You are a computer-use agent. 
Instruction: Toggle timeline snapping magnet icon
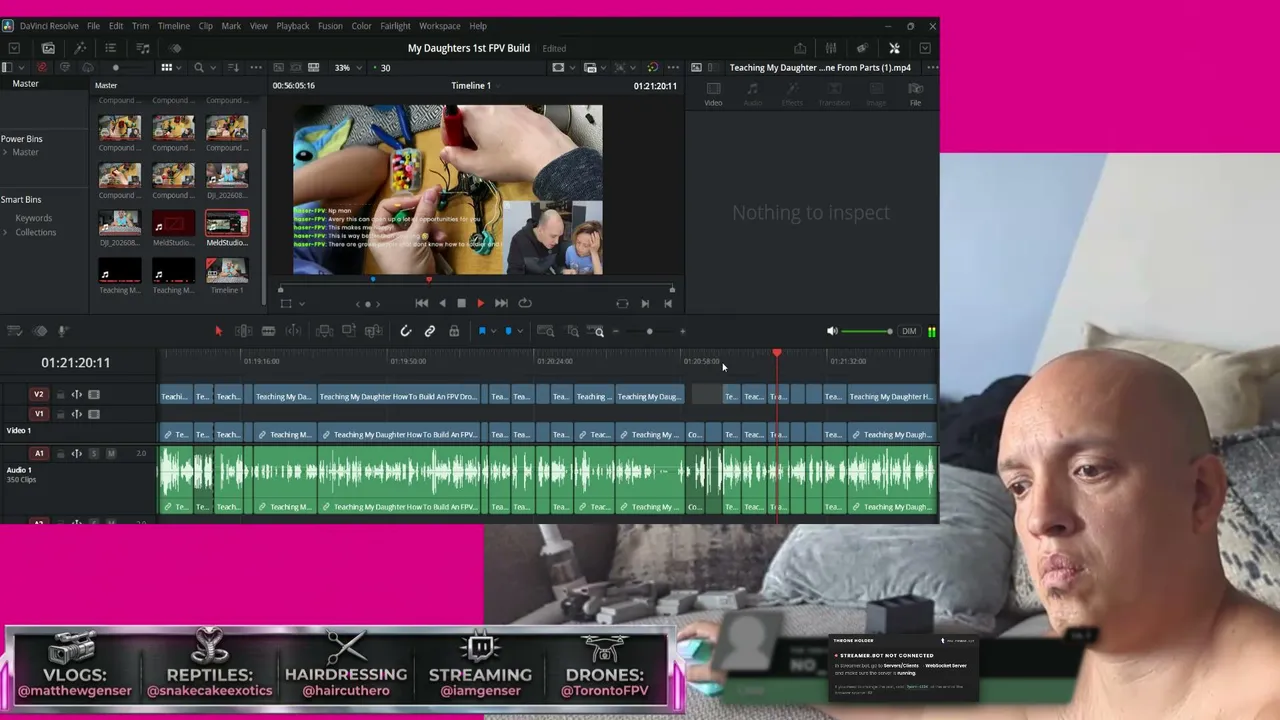(405, 331)
